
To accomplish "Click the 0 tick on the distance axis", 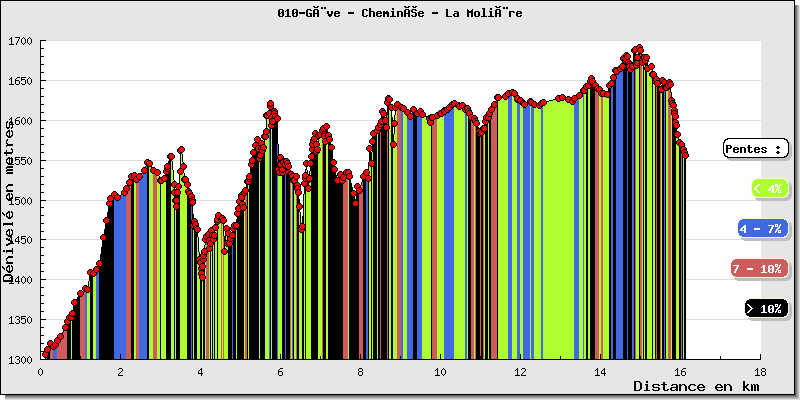I will pos(40,371).
